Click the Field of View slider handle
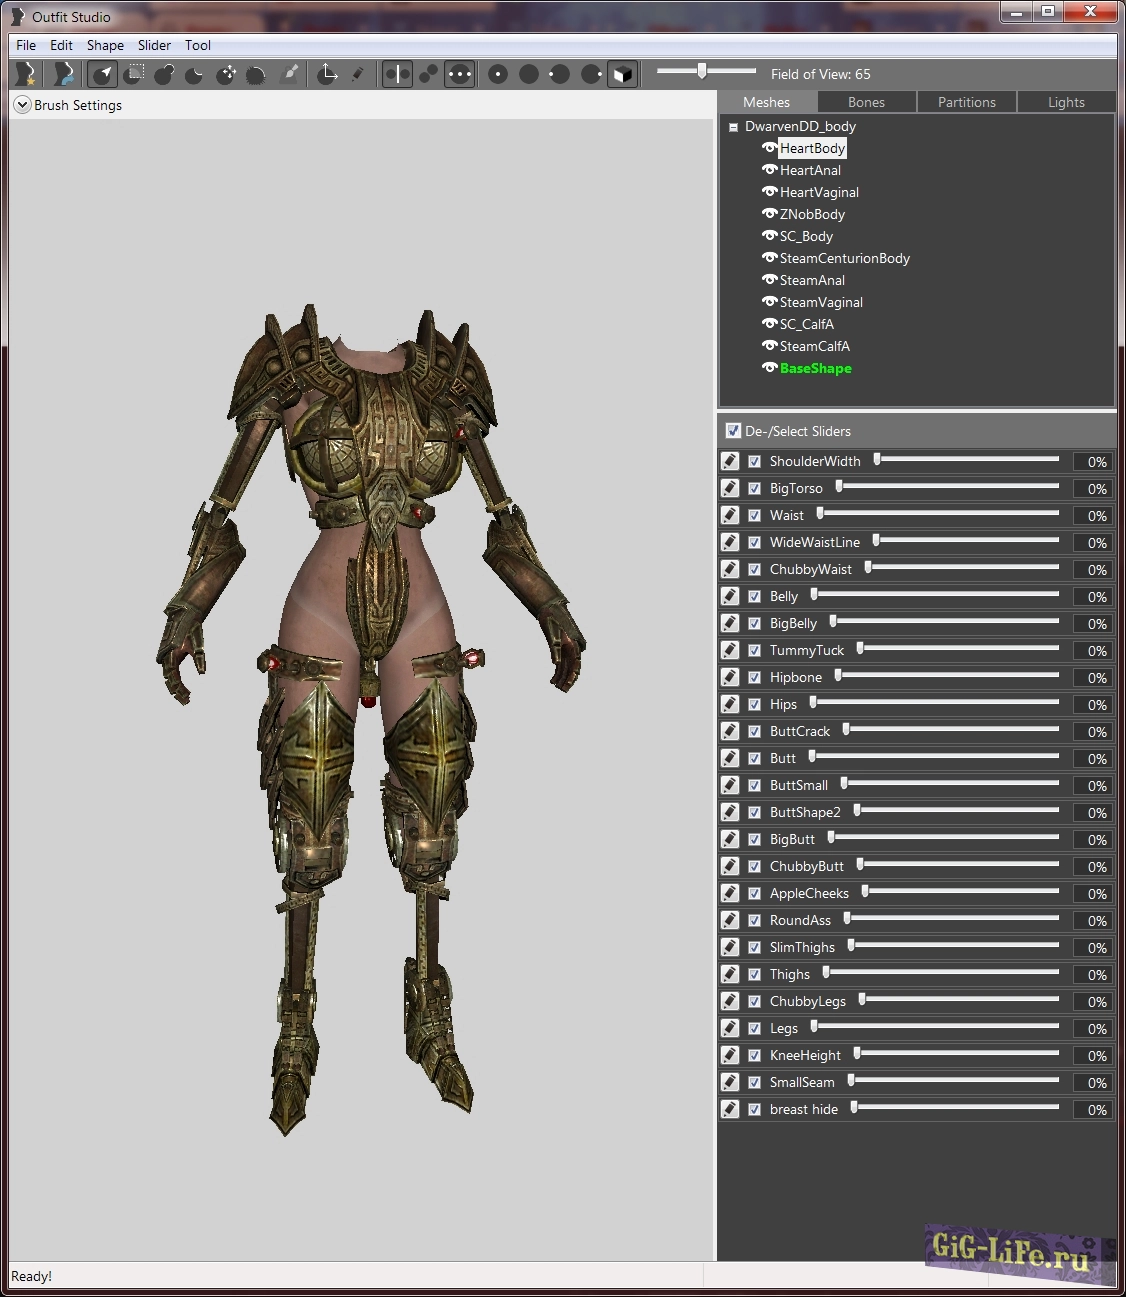This screenshot has height=1297, width=1126. click(x=702, y=71)
